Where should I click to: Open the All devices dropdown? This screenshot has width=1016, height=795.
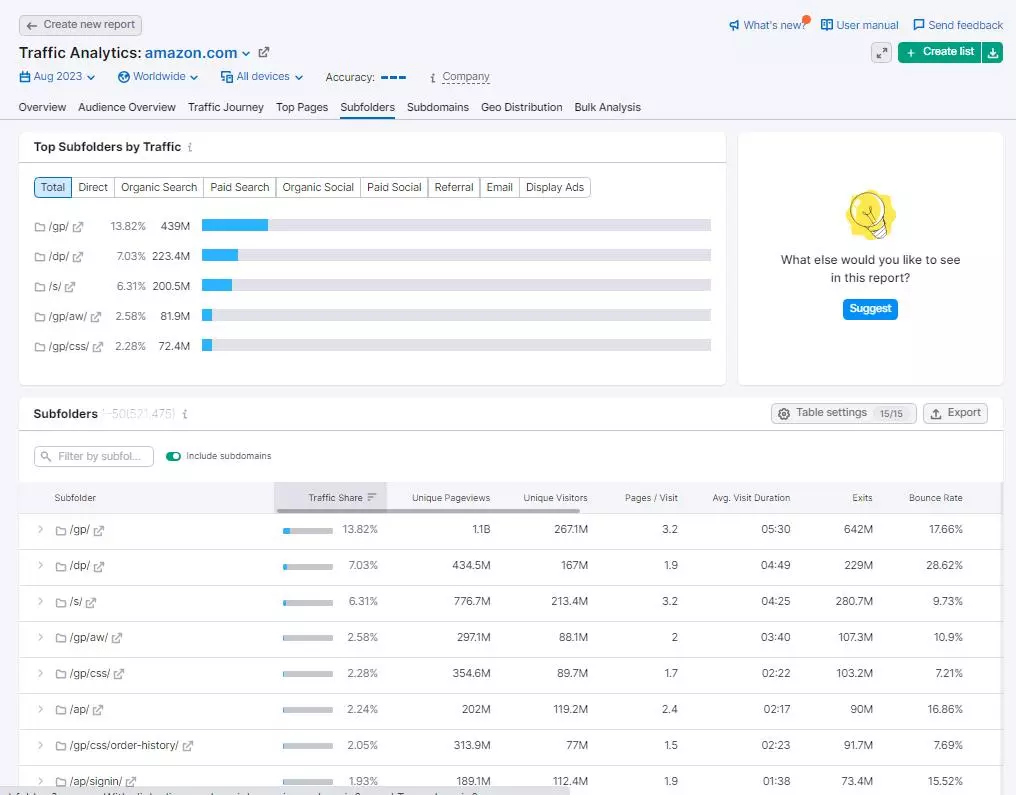tap(262, 76)
